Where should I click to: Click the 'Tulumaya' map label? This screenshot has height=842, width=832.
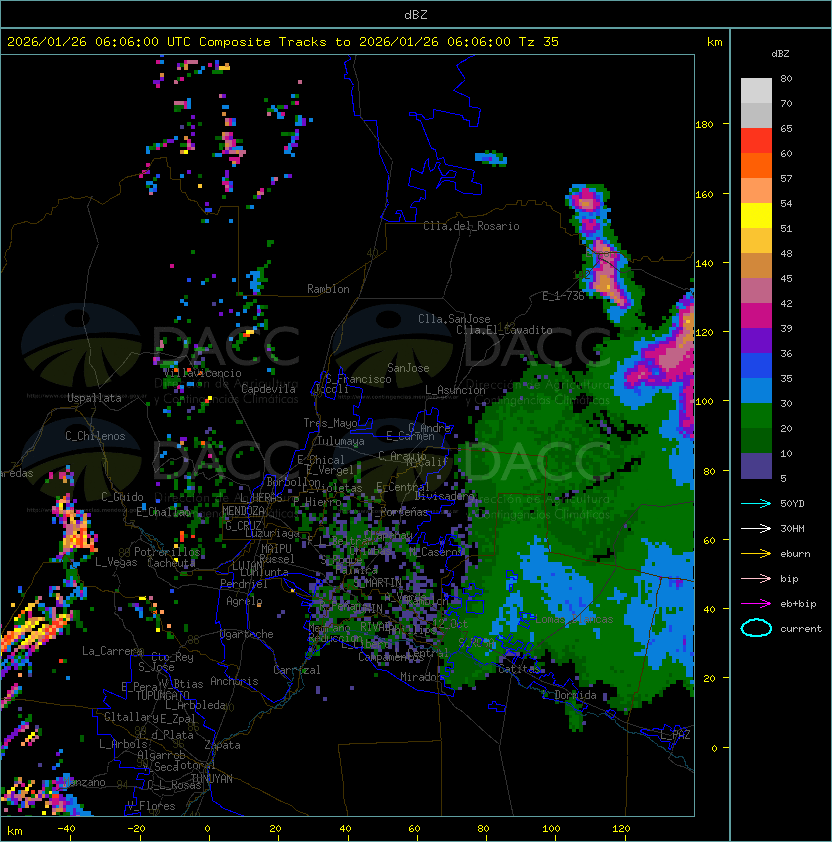point(341,441)
